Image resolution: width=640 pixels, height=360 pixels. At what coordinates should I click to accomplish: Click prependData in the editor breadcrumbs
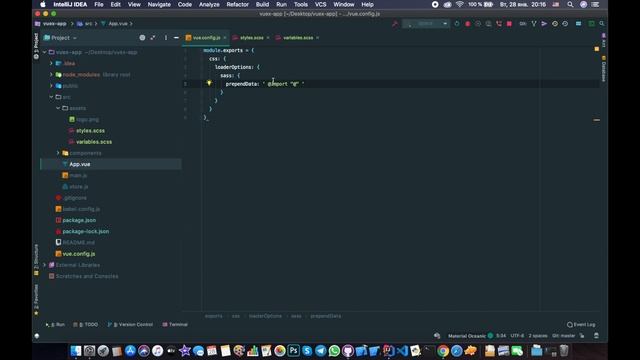326,316
